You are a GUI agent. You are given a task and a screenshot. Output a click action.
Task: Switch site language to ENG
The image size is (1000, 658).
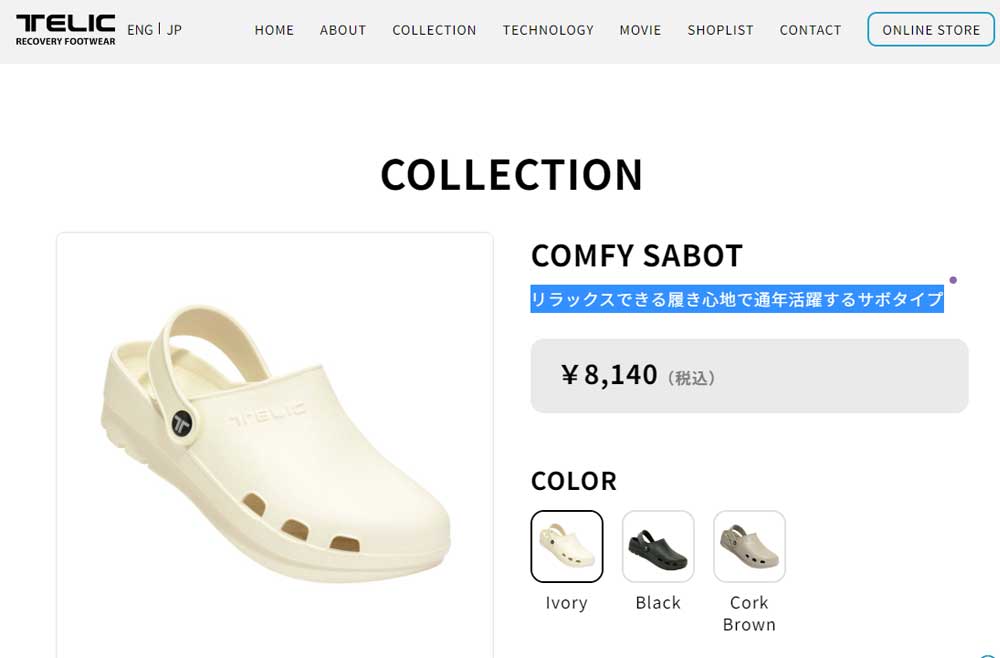[x=140, y=29]
